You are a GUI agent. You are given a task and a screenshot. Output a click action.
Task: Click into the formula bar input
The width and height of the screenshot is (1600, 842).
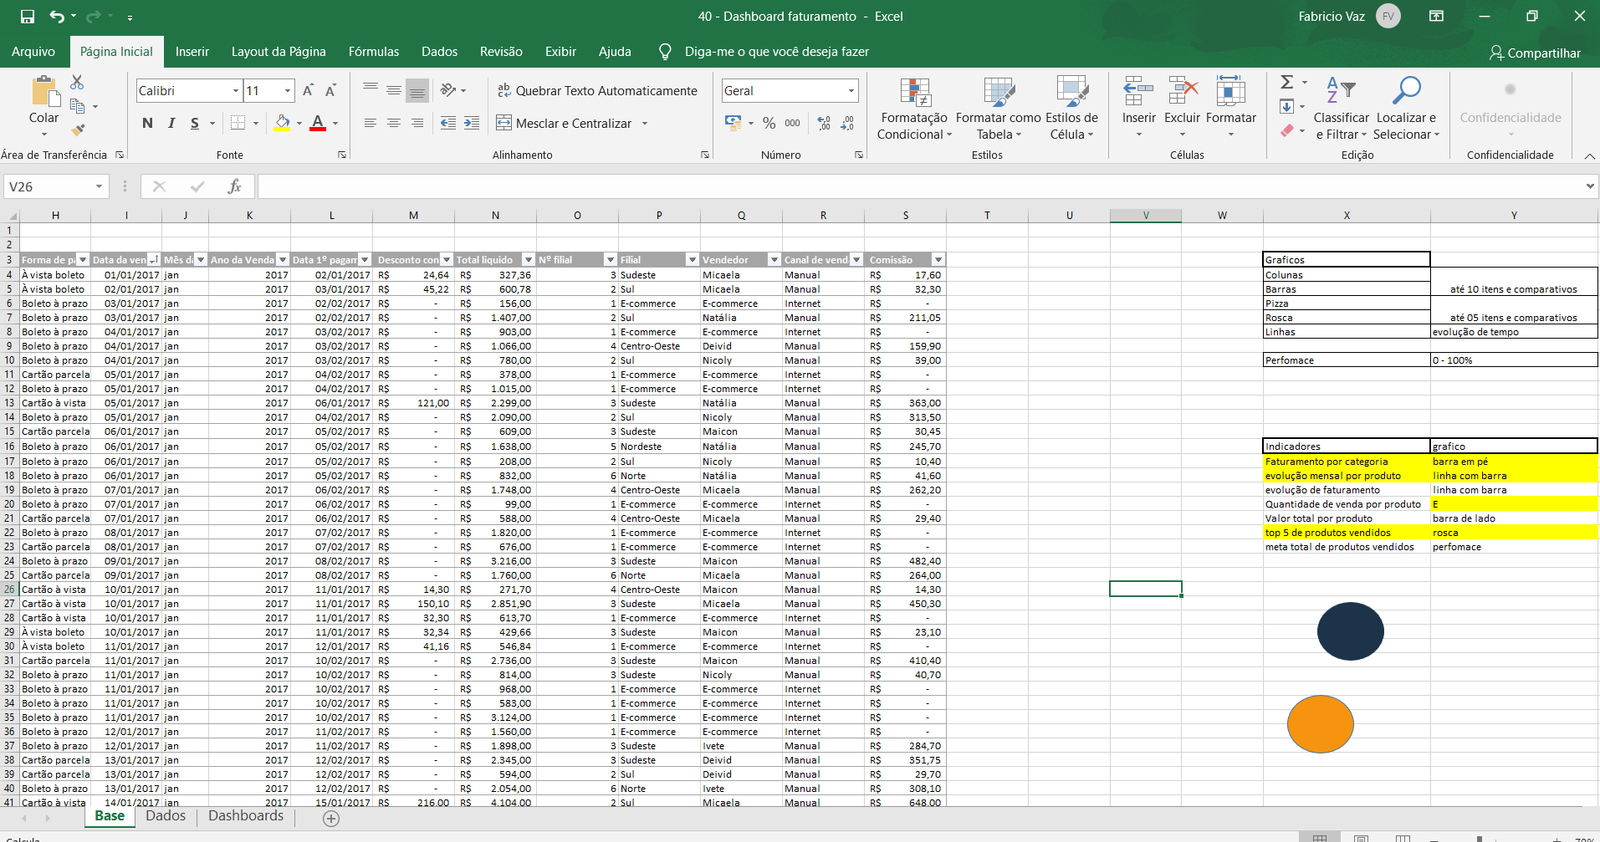(920, 186)
